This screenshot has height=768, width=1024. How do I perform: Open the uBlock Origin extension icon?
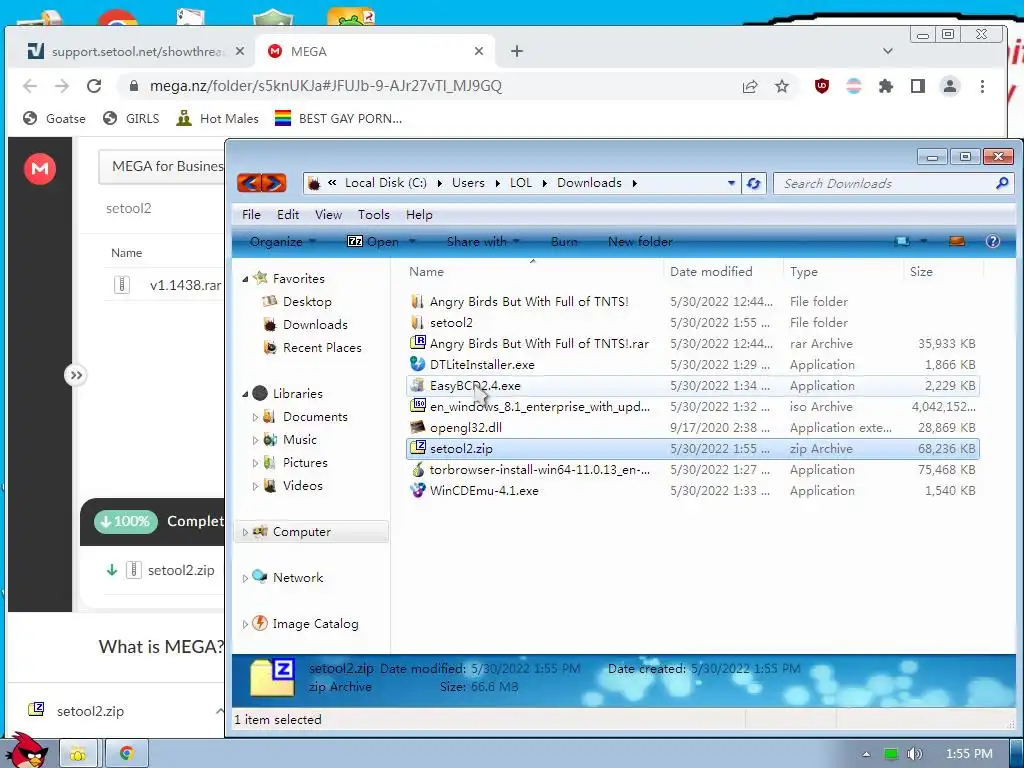click(822, 86)
